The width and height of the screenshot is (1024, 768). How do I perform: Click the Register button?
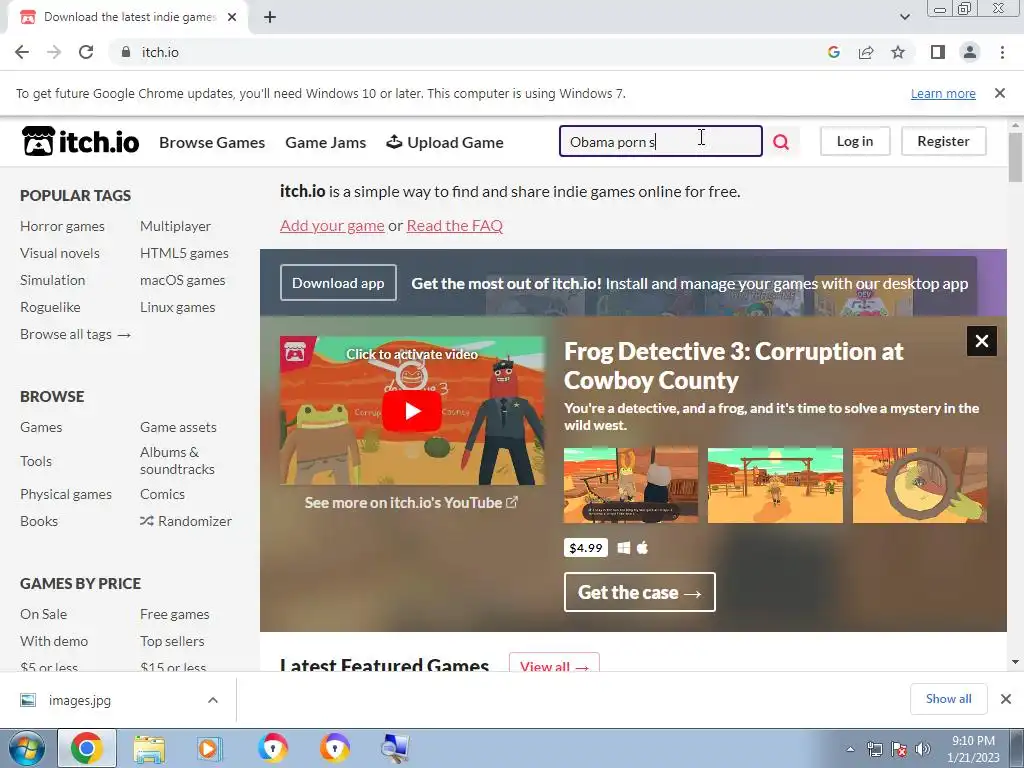tap(943, 141)
